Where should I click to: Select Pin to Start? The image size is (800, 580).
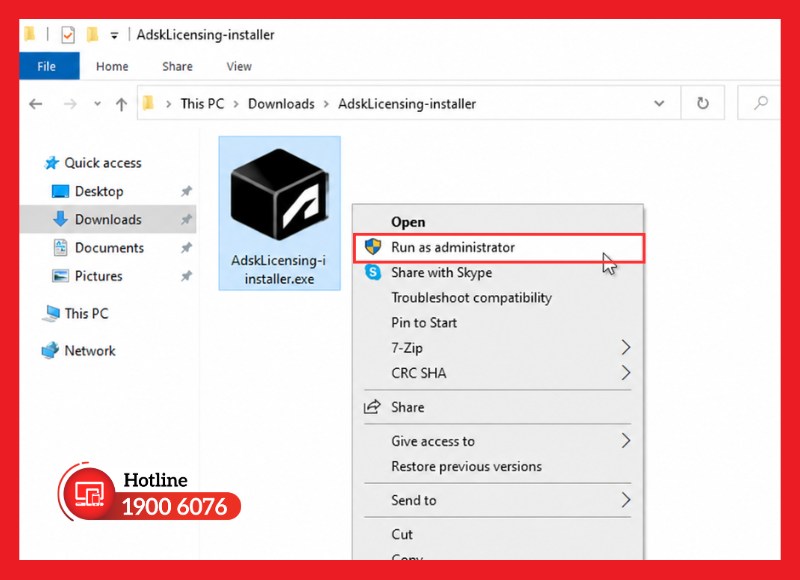click(x=498, y=322)
